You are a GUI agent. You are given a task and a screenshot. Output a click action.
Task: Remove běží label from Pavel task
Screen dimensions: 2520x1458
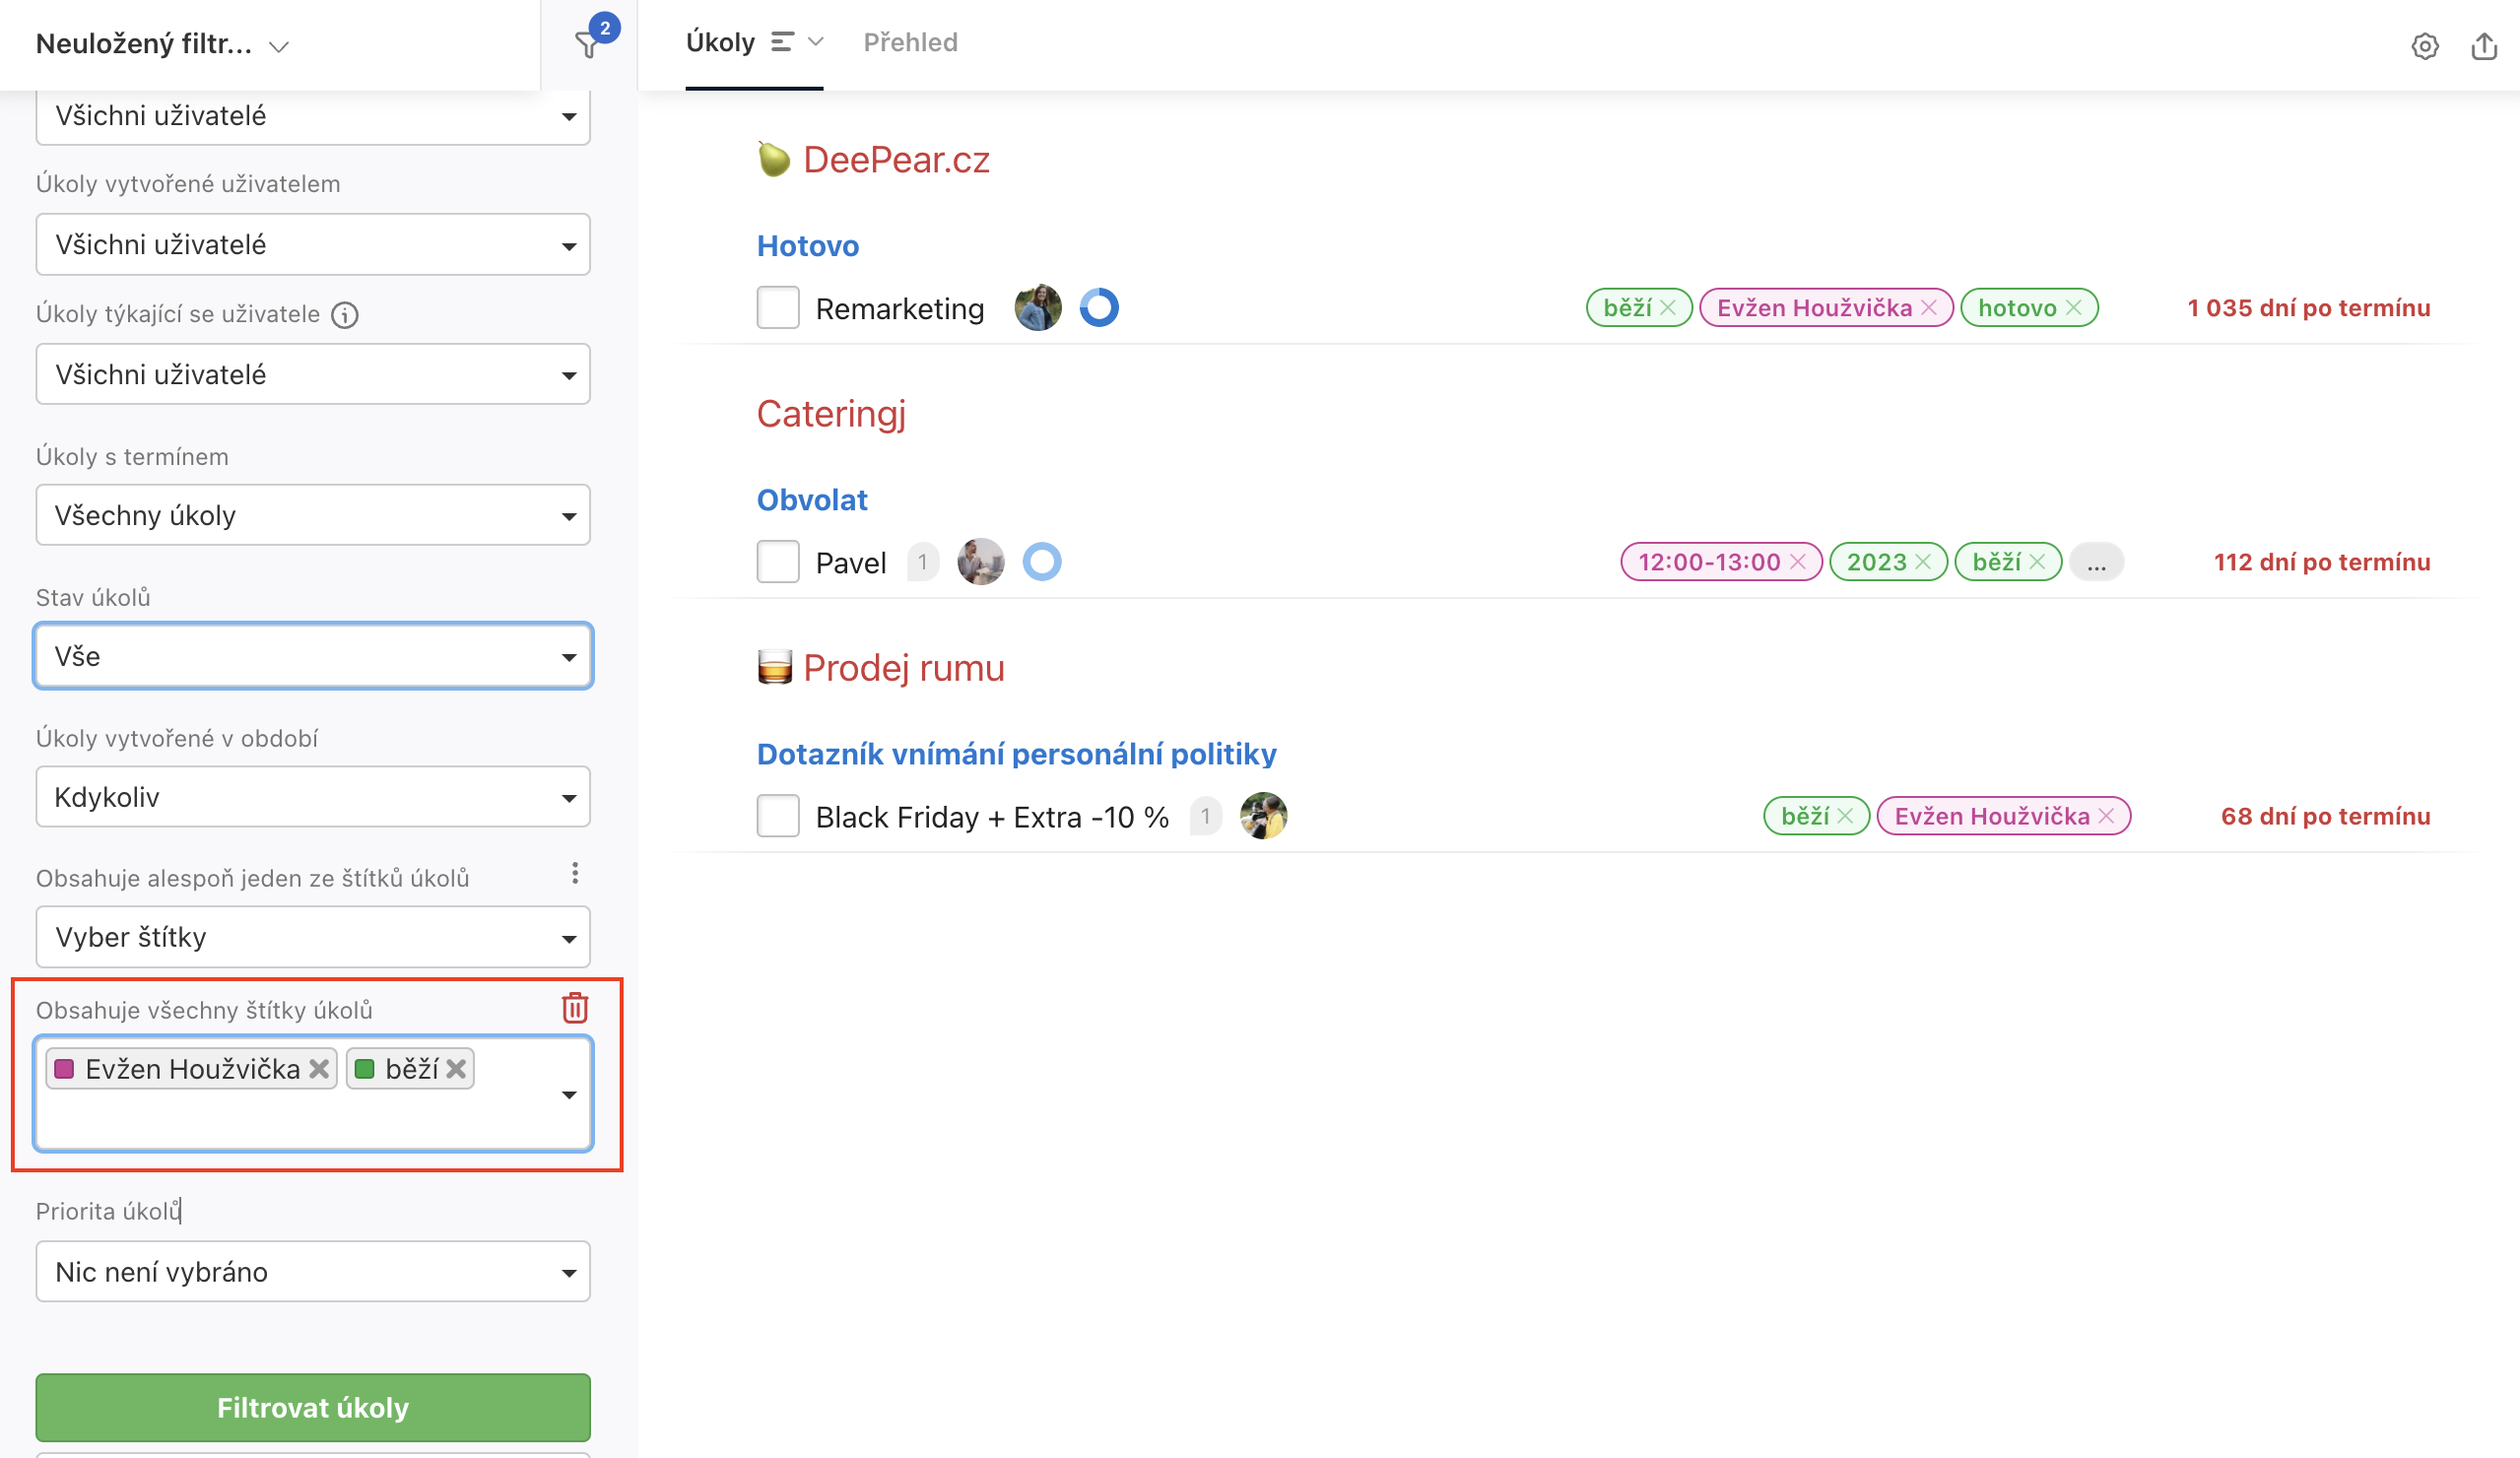coord(2038,562)
